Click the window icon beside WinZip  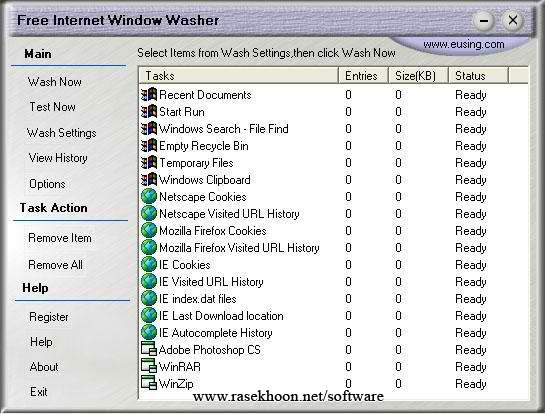click(149, 383)
